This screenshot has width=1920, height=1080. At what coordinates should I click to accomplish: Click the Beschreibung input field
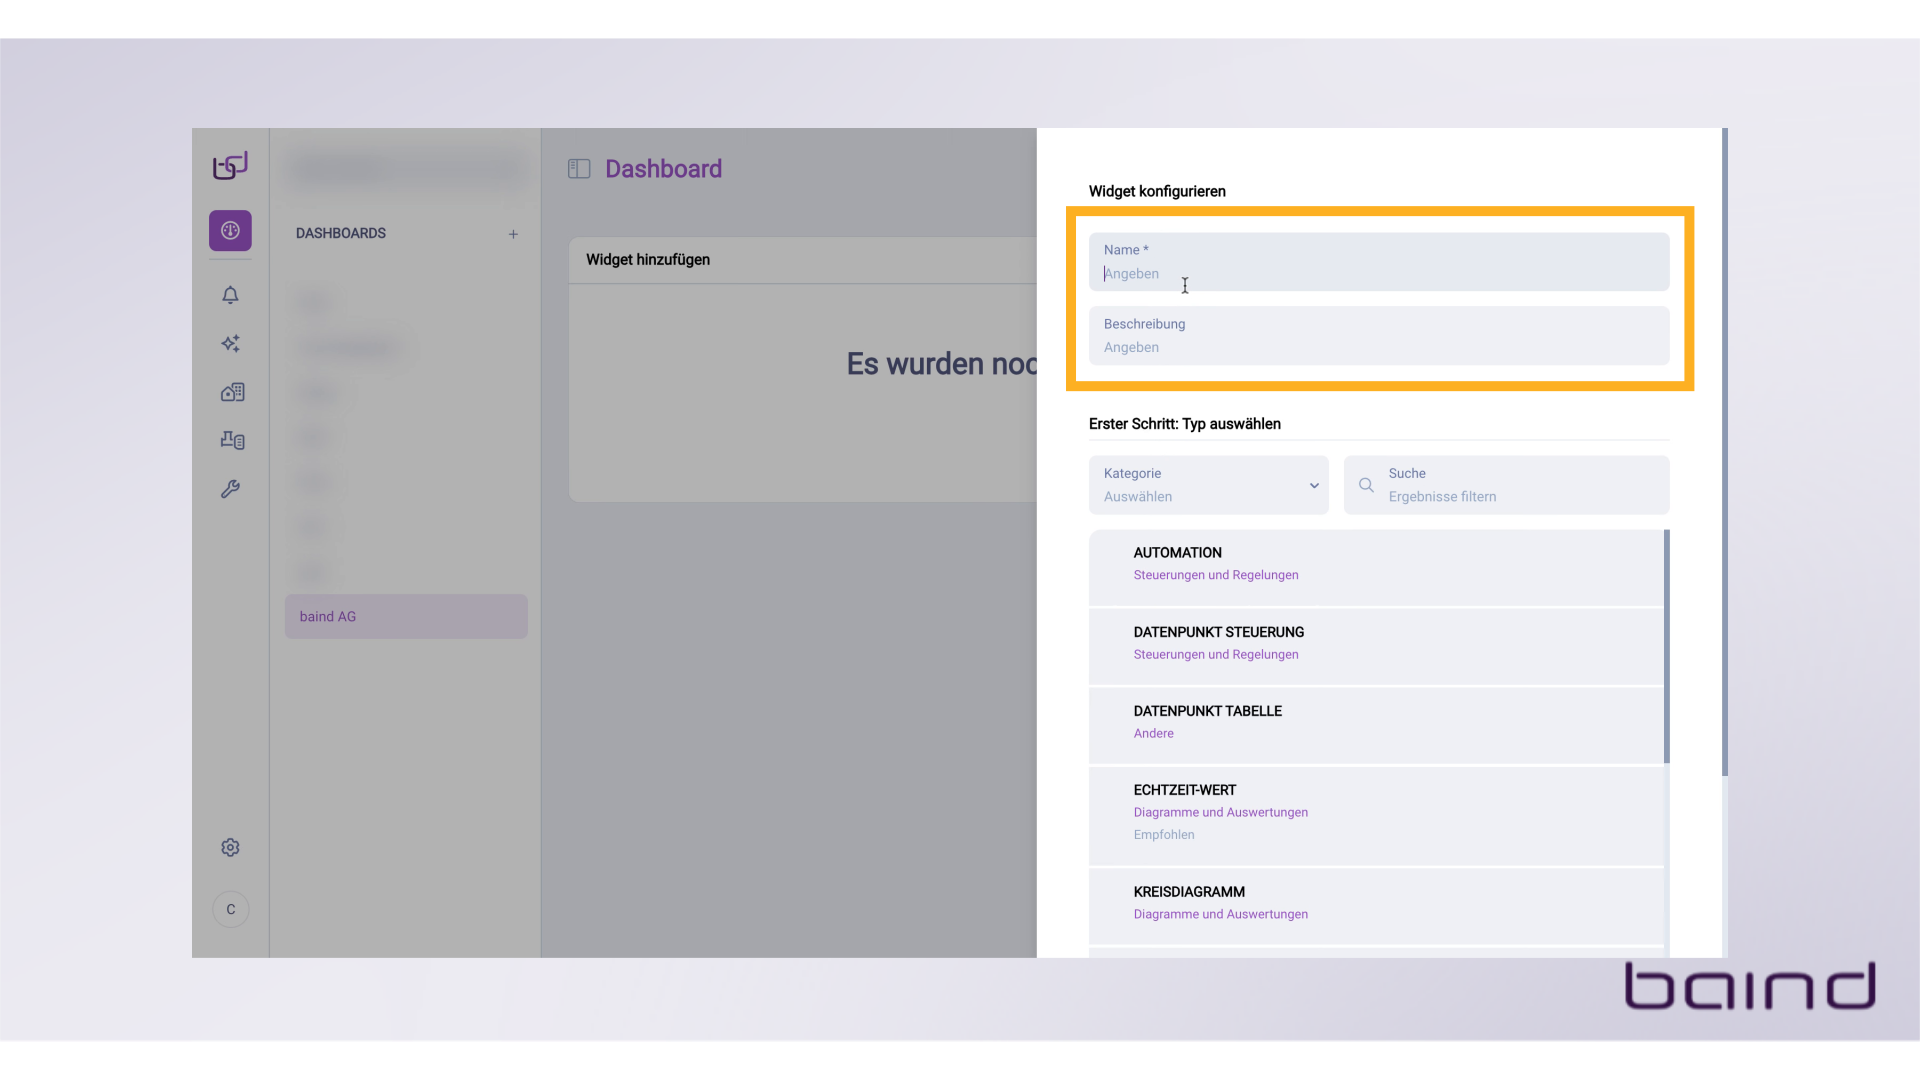point(1378,336)
